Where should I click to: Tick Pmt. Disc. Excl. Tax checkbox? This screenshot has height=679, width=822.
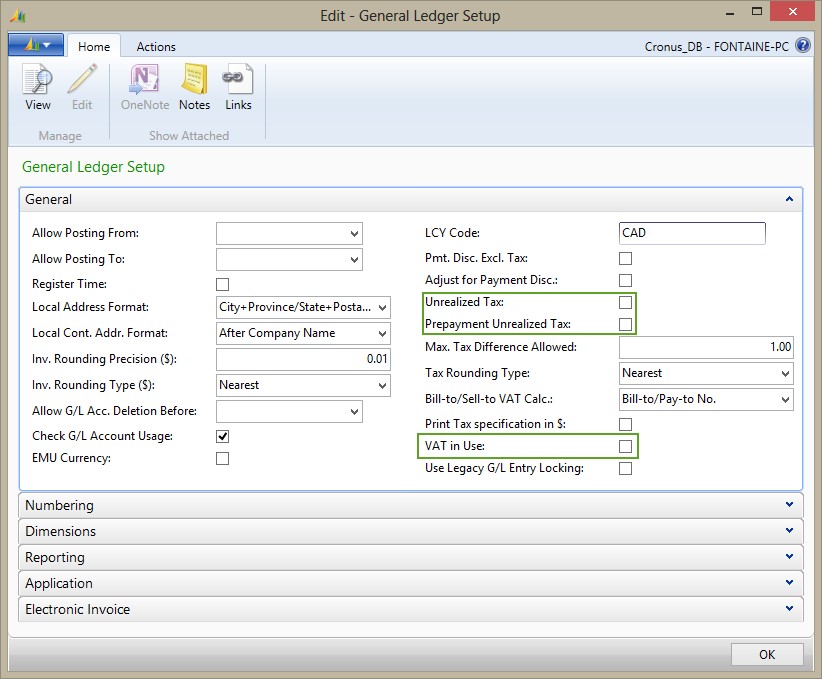coord(625,258)
